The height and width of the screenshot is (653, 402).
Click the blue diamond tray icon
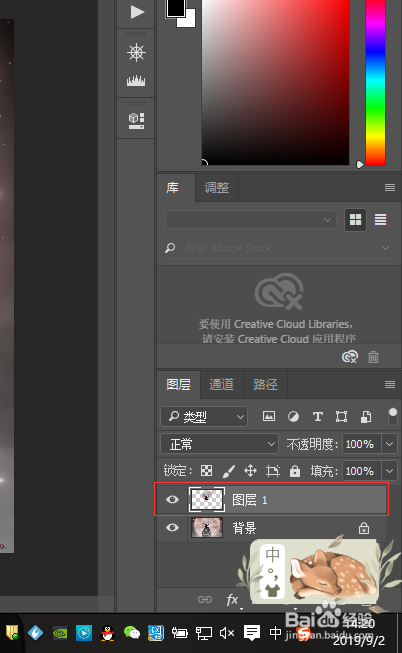[35, 633]
